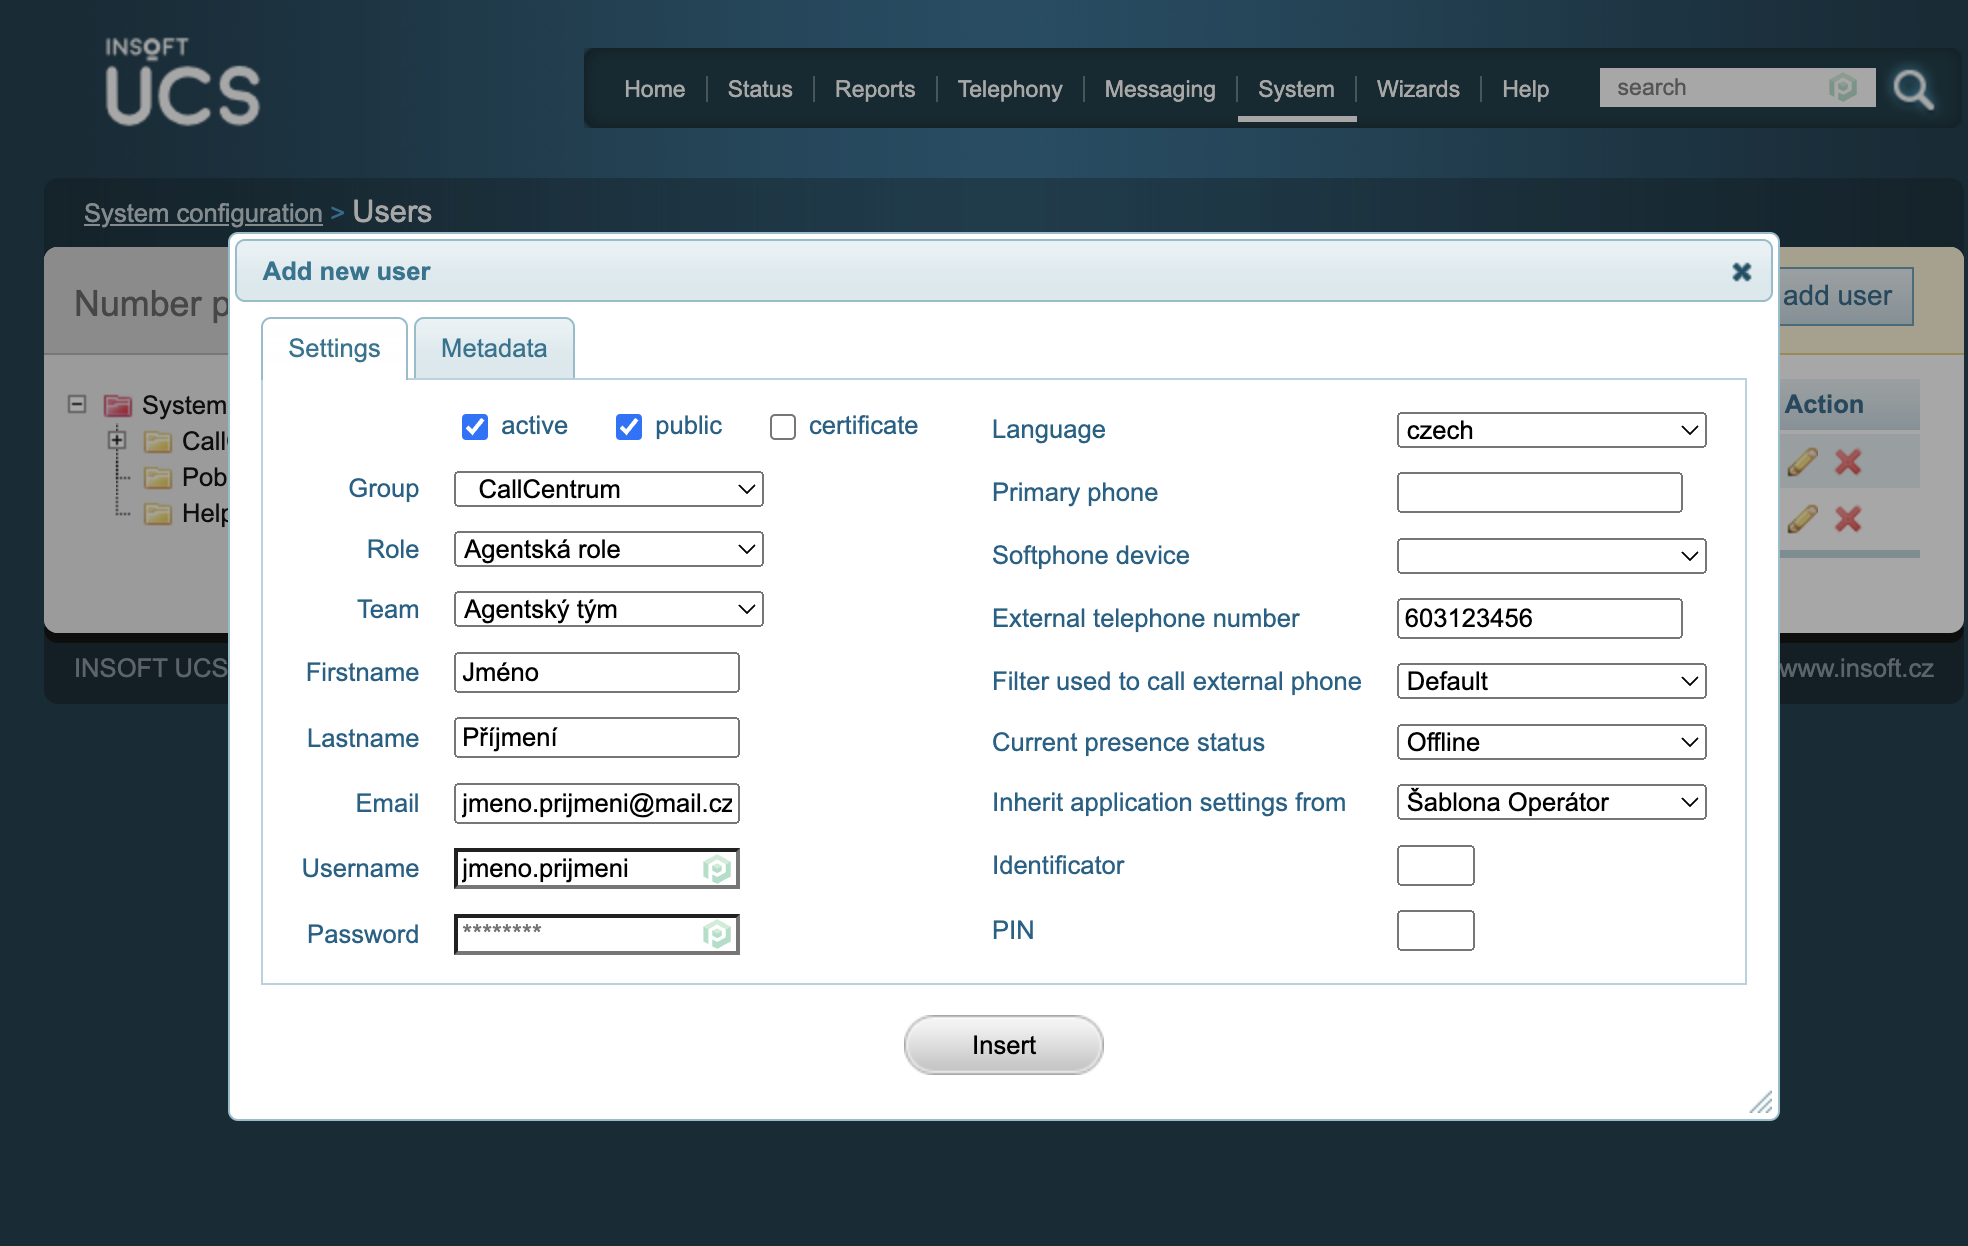Click the Lastname input field
This screenshot has width=1968, height=1246.
pyautogui.click(x=597, y=737)
